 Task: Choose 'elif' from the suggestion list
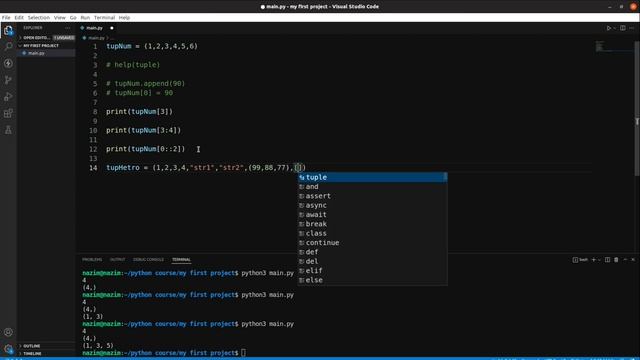coord(372,271)
